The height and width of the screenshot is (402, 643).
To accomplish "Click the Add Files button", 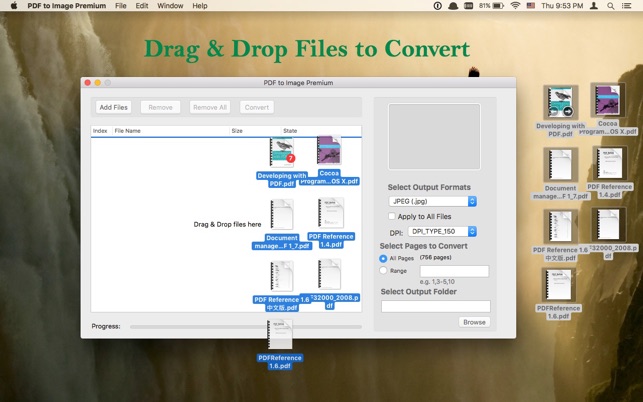I will click(114, 107).
